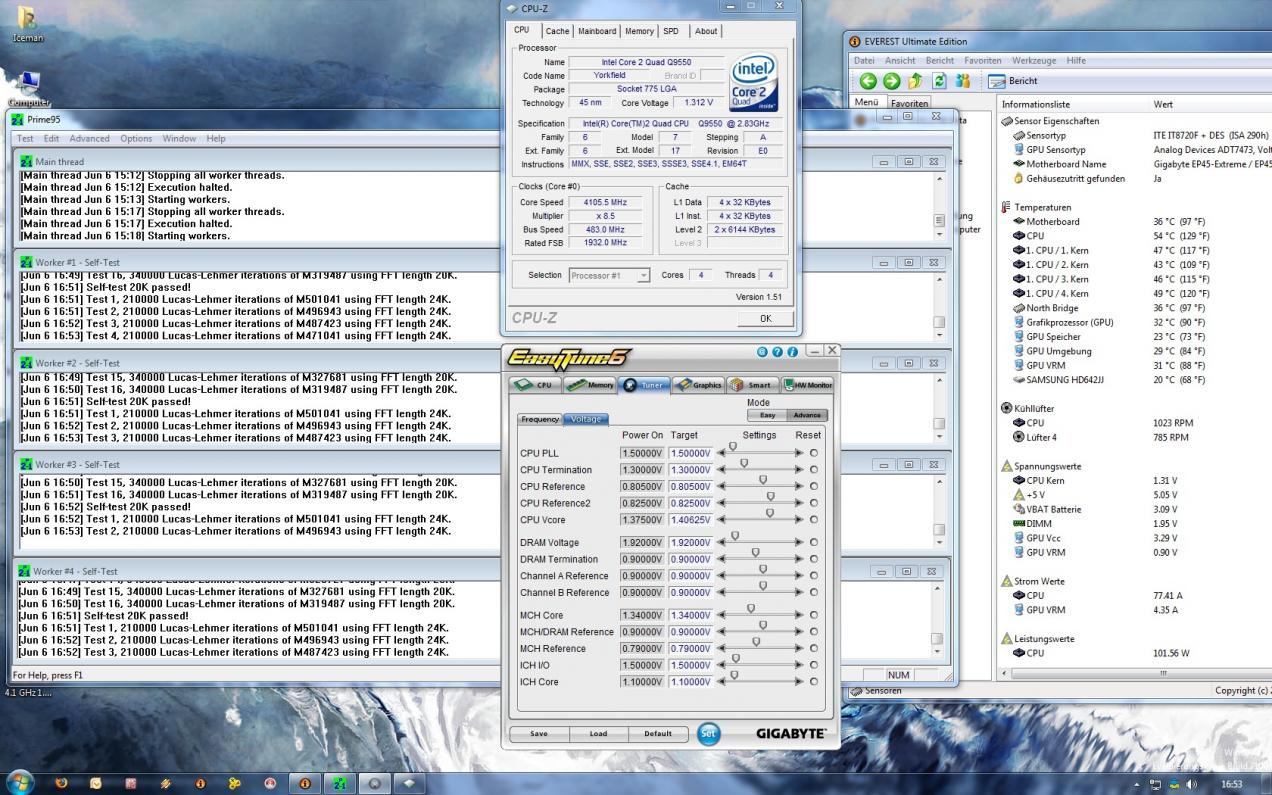Select Easy mode in EasyTune6
Screen dimensions: 1272x795
click(767, 415)
